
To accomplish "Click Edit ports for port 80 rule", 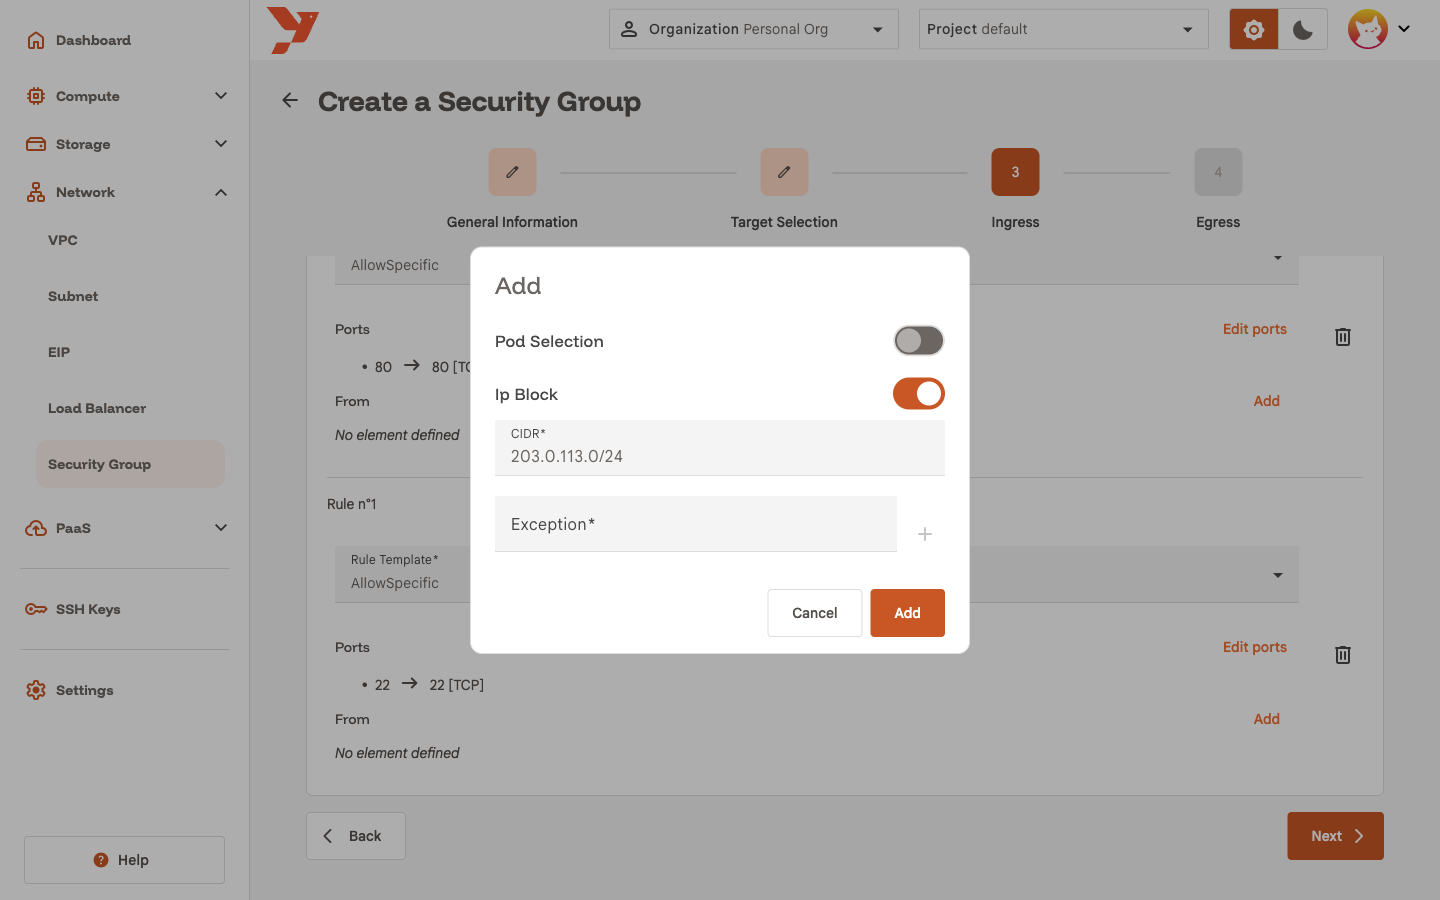I will [1254, 329].
